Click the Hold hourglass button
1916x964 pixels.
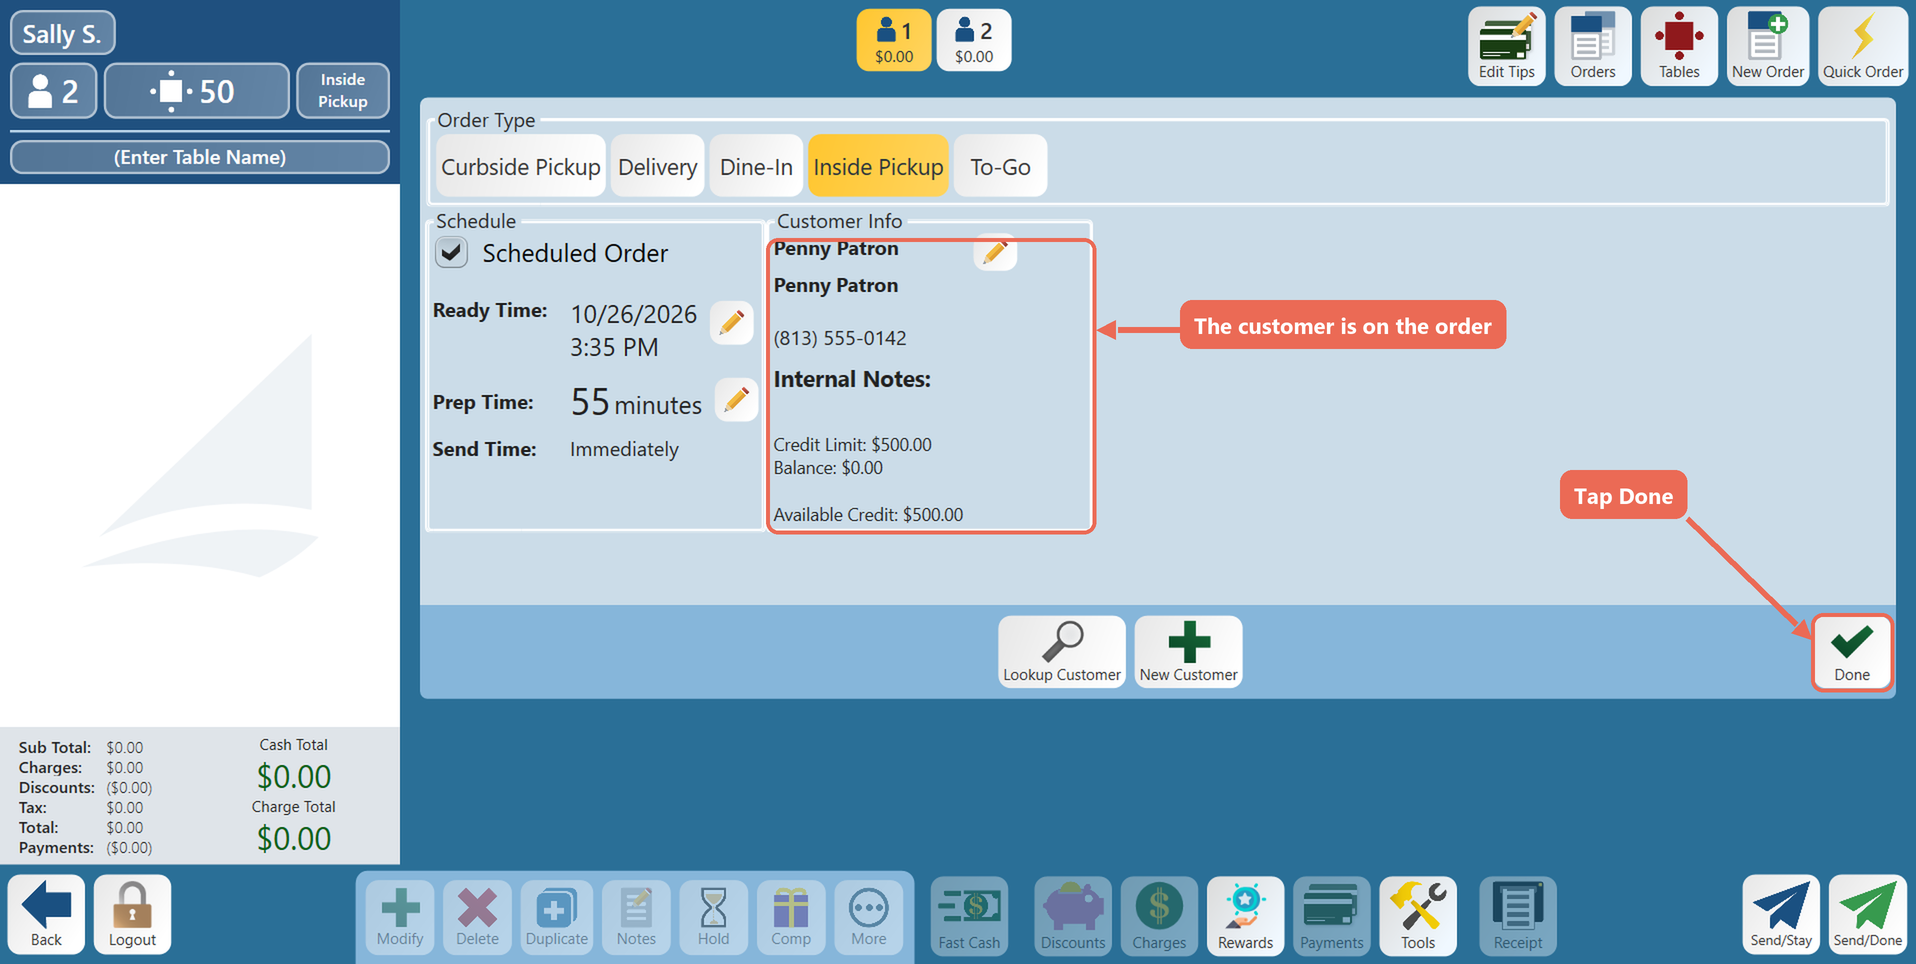click(x=713, y=917)
